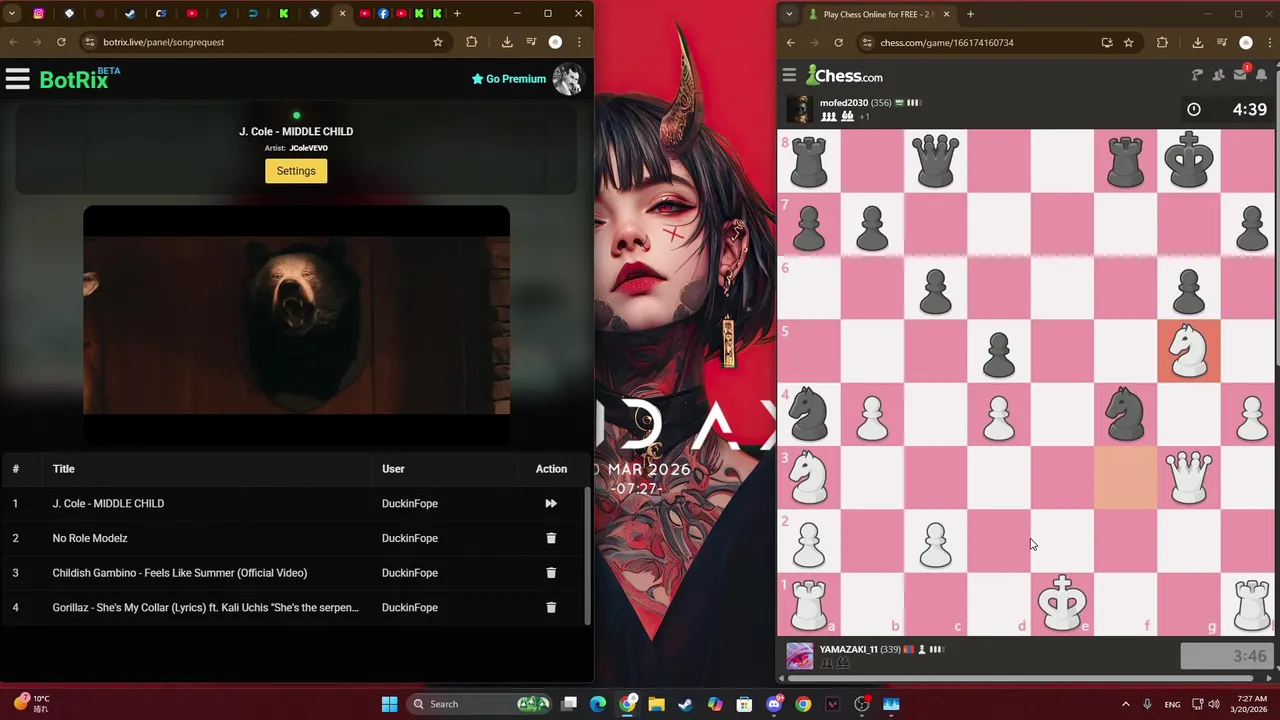The height and width of the screenshot is (720, 1280).
Task: Show hidden system tray icons
Action: [x=1125, y=704]
